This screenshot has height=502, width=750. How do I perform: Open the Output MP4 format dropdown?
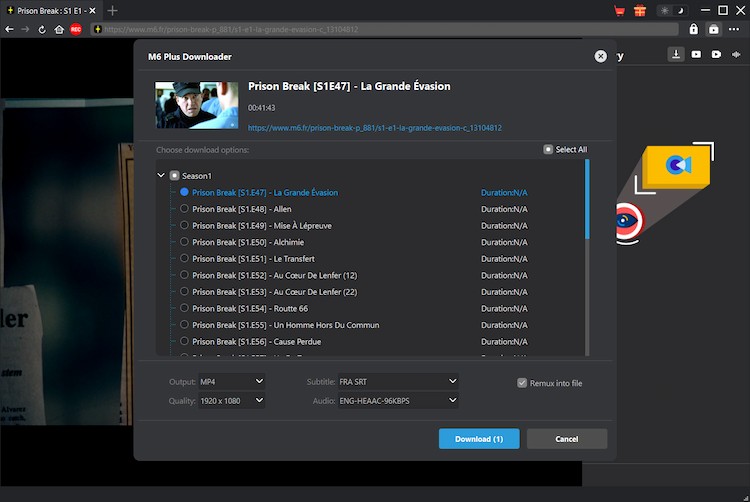coord(231,381)
